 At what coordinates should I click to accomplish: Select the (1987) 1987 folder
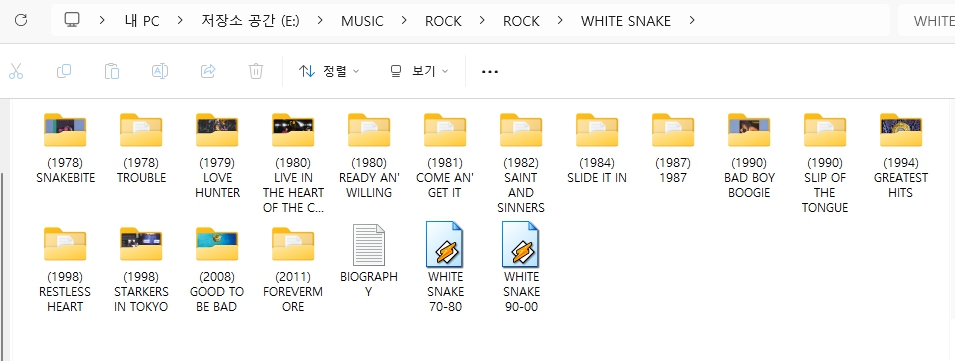[x=673, y=148]
